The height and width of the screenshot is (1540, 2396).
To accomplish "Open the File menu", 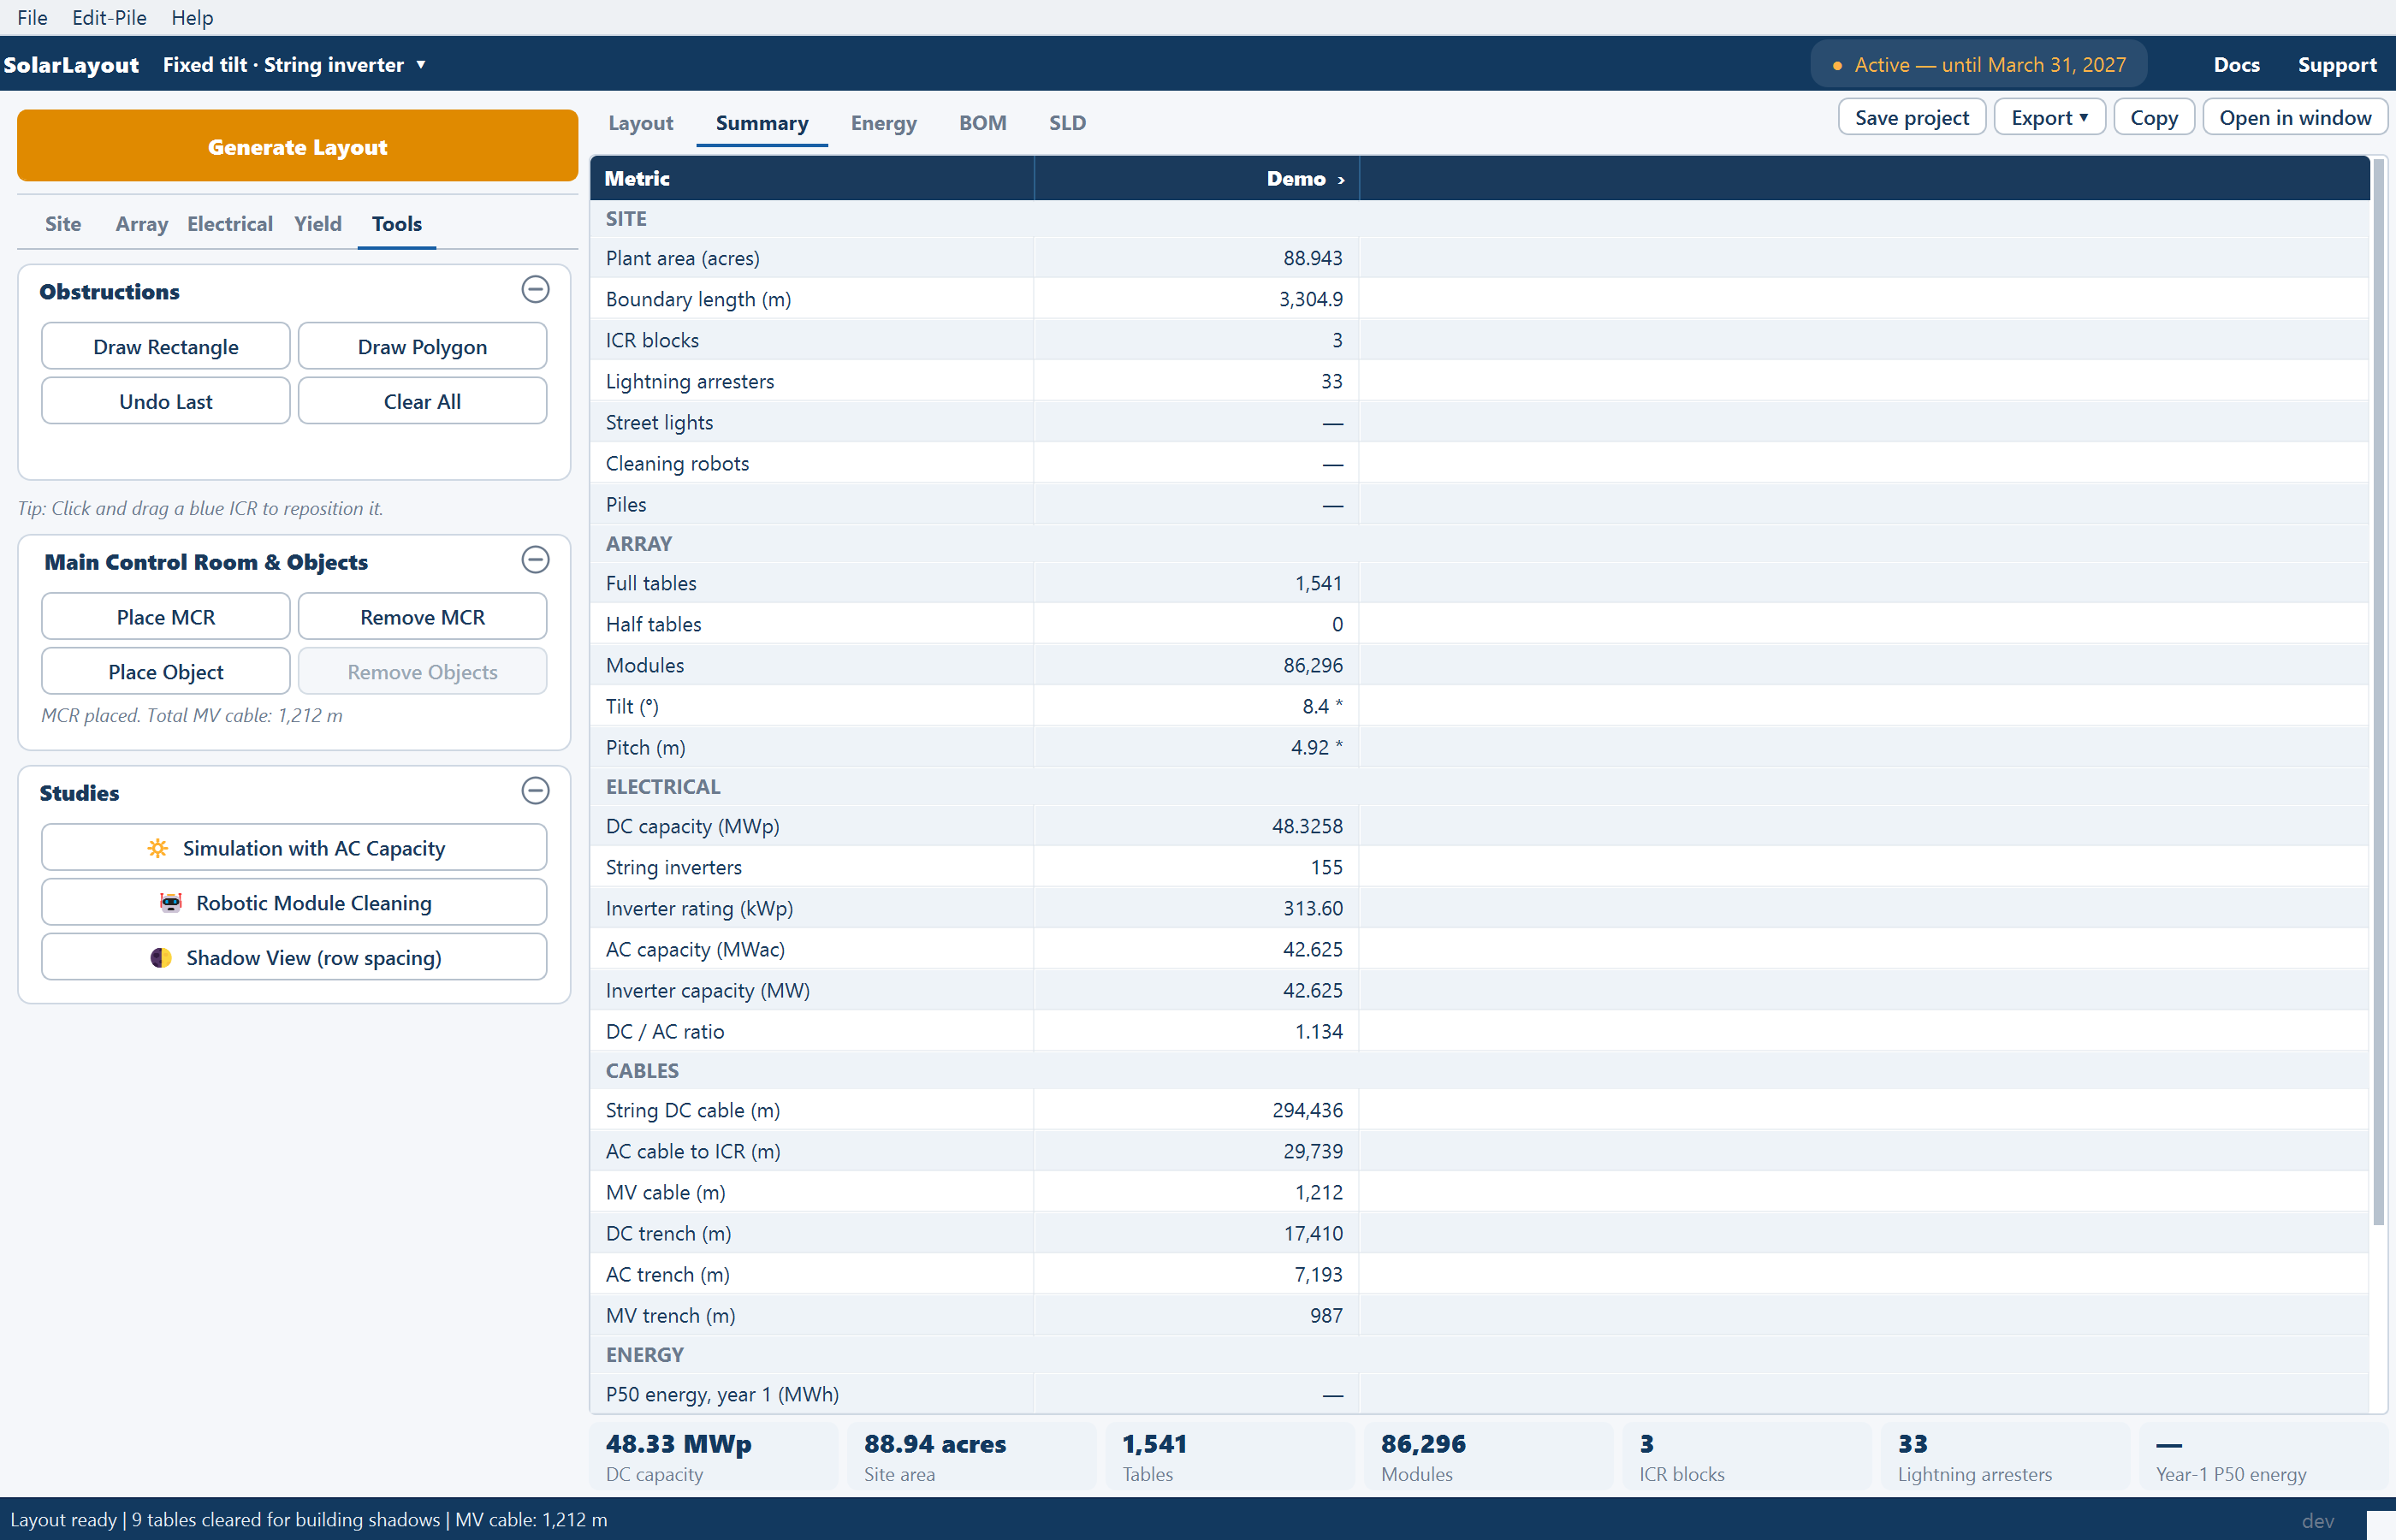I will click(32, 18).
